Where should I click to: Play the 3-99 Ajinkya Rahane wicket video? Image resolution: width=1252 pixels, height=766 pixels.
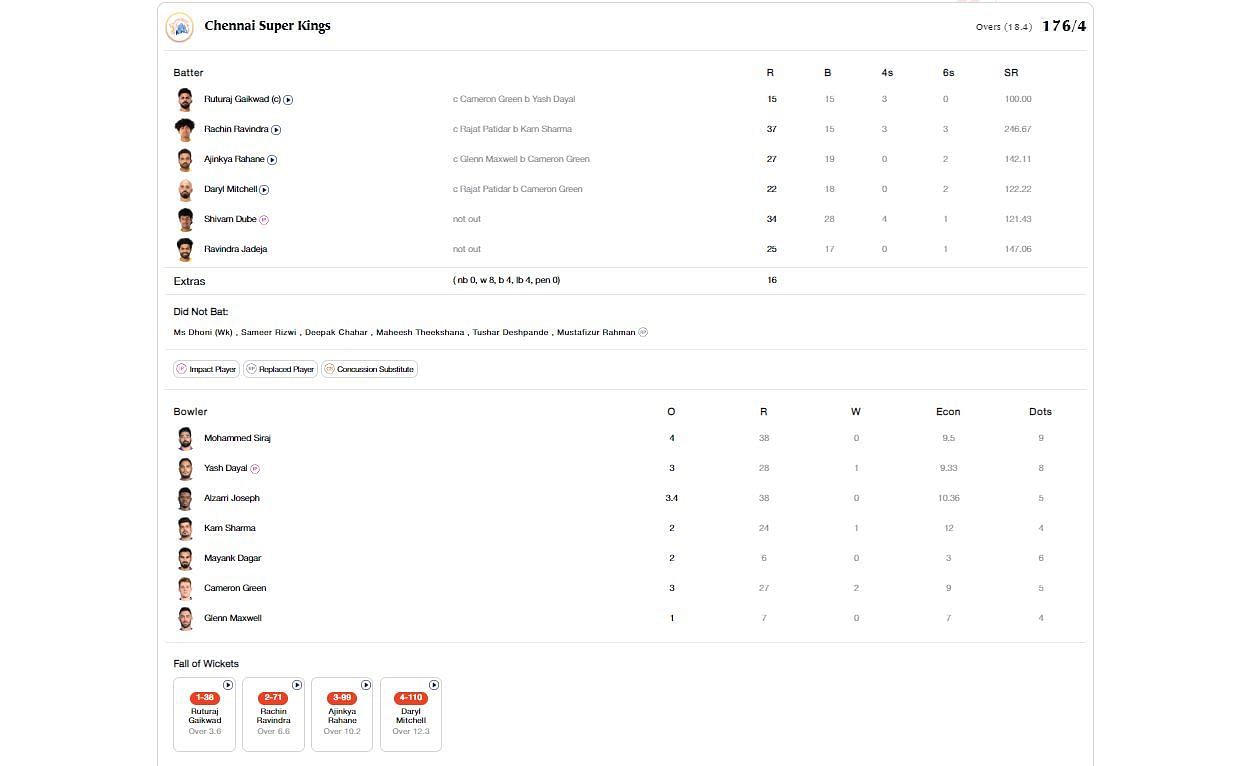pos(366,685)
